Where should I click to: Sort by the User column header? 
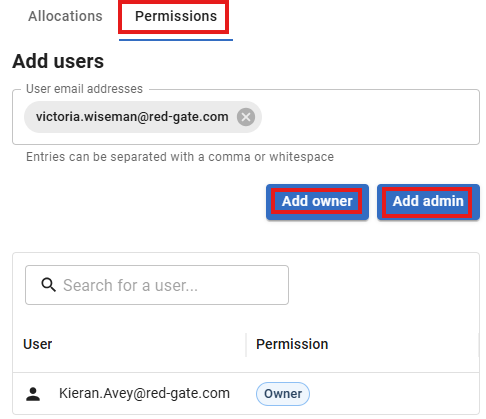38,344
